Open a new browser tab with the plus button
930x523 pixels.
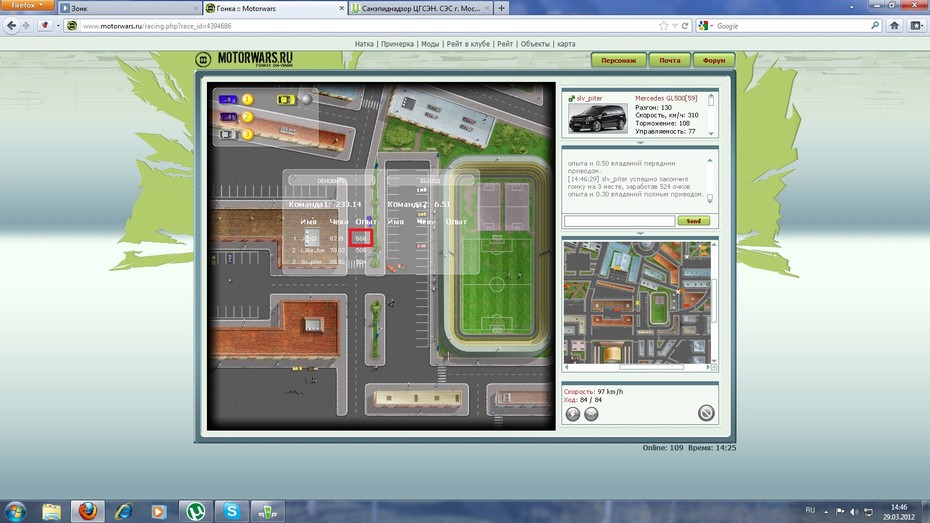tap(501, 8)
